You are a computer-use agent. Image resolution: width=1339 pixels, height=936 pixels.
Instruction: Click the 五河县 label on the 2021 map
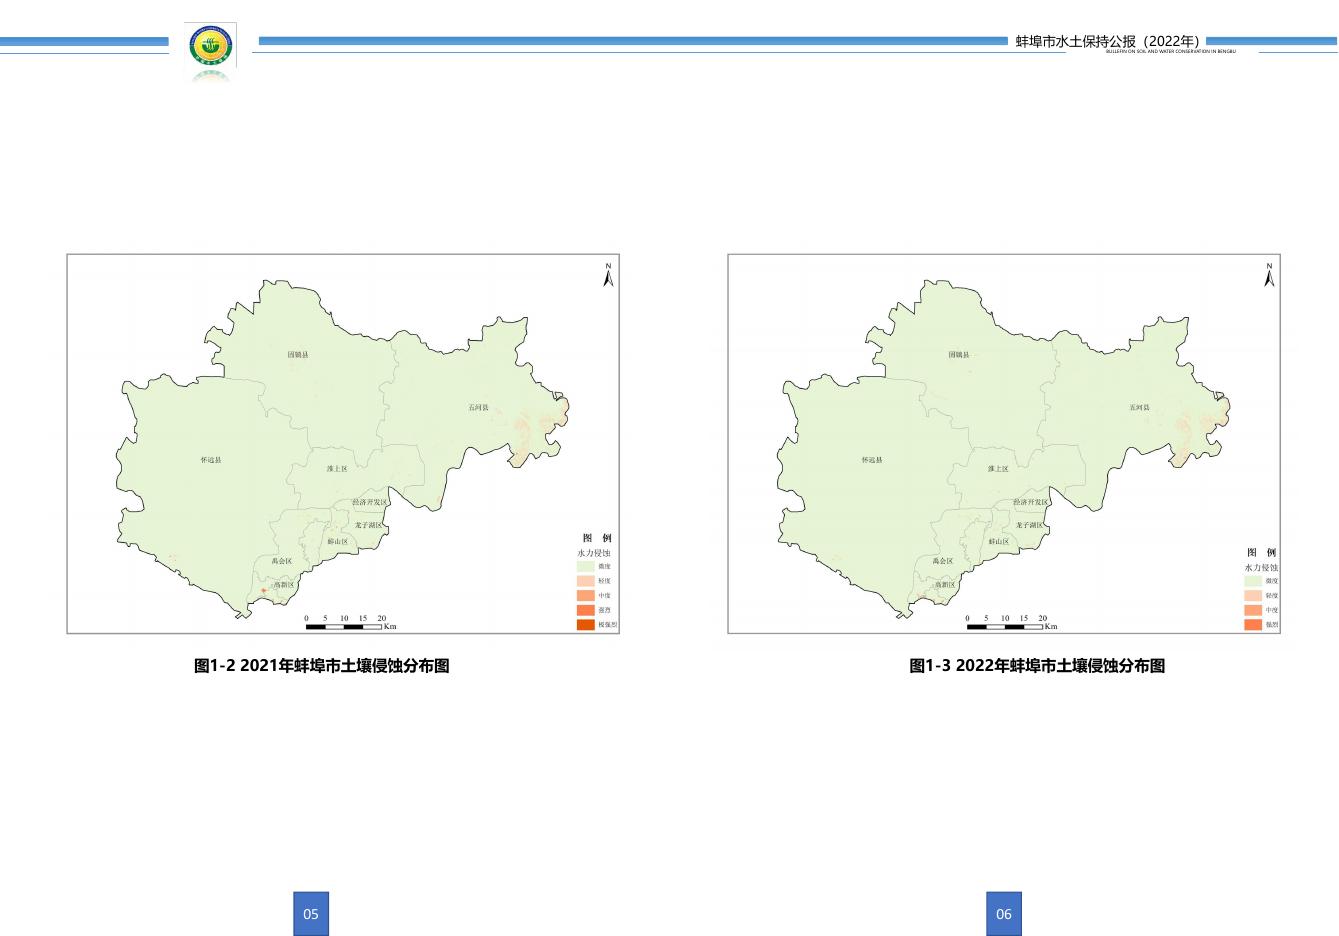478,408
